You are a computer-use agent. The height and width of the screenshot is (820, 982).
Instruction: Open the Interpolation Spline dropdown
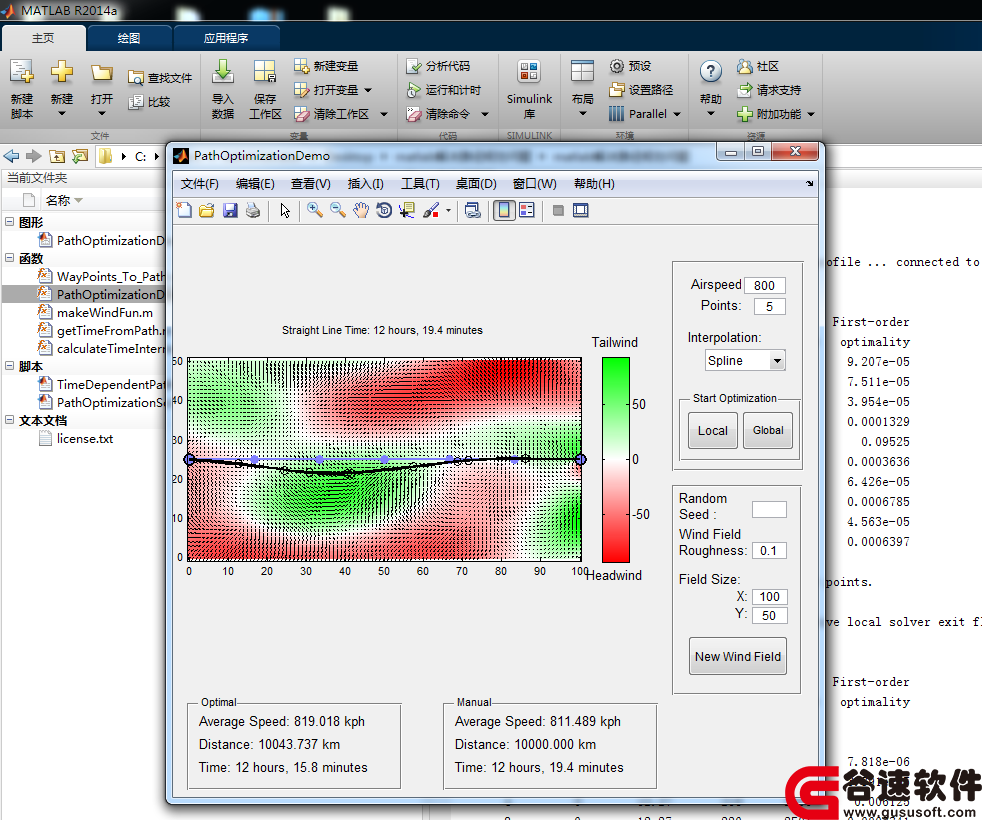pyautogui.click(x=745, y=360)
